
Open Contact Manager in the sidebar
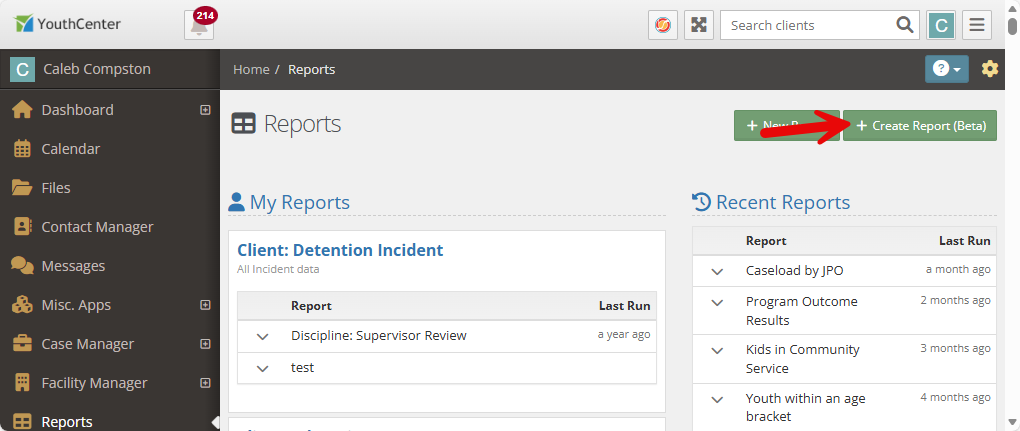click(x=97, y=227)
